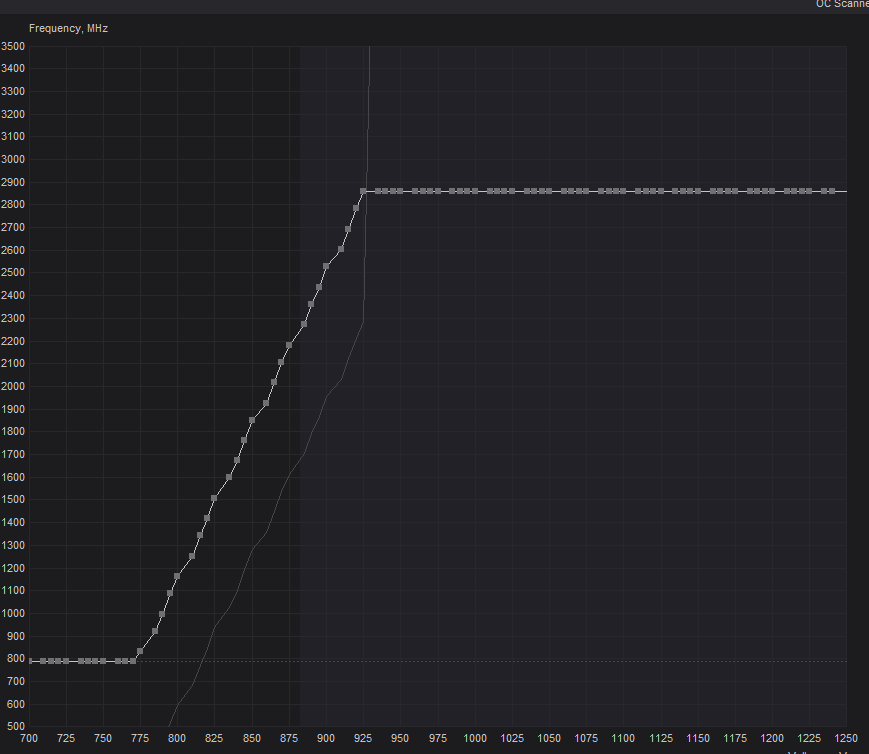Select the curve point at 1505 MHz, 825 mV
The image size is (869, 754).
214,498
